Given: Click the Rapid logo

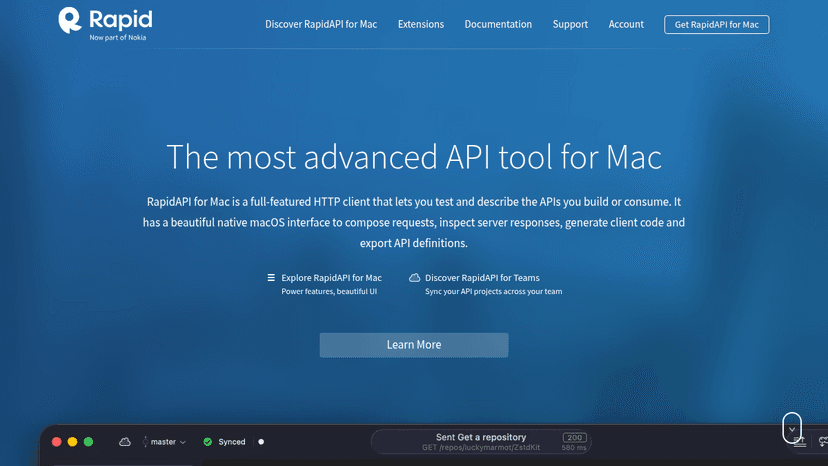Looking at the screenshot, I should [x=105, y=24].
